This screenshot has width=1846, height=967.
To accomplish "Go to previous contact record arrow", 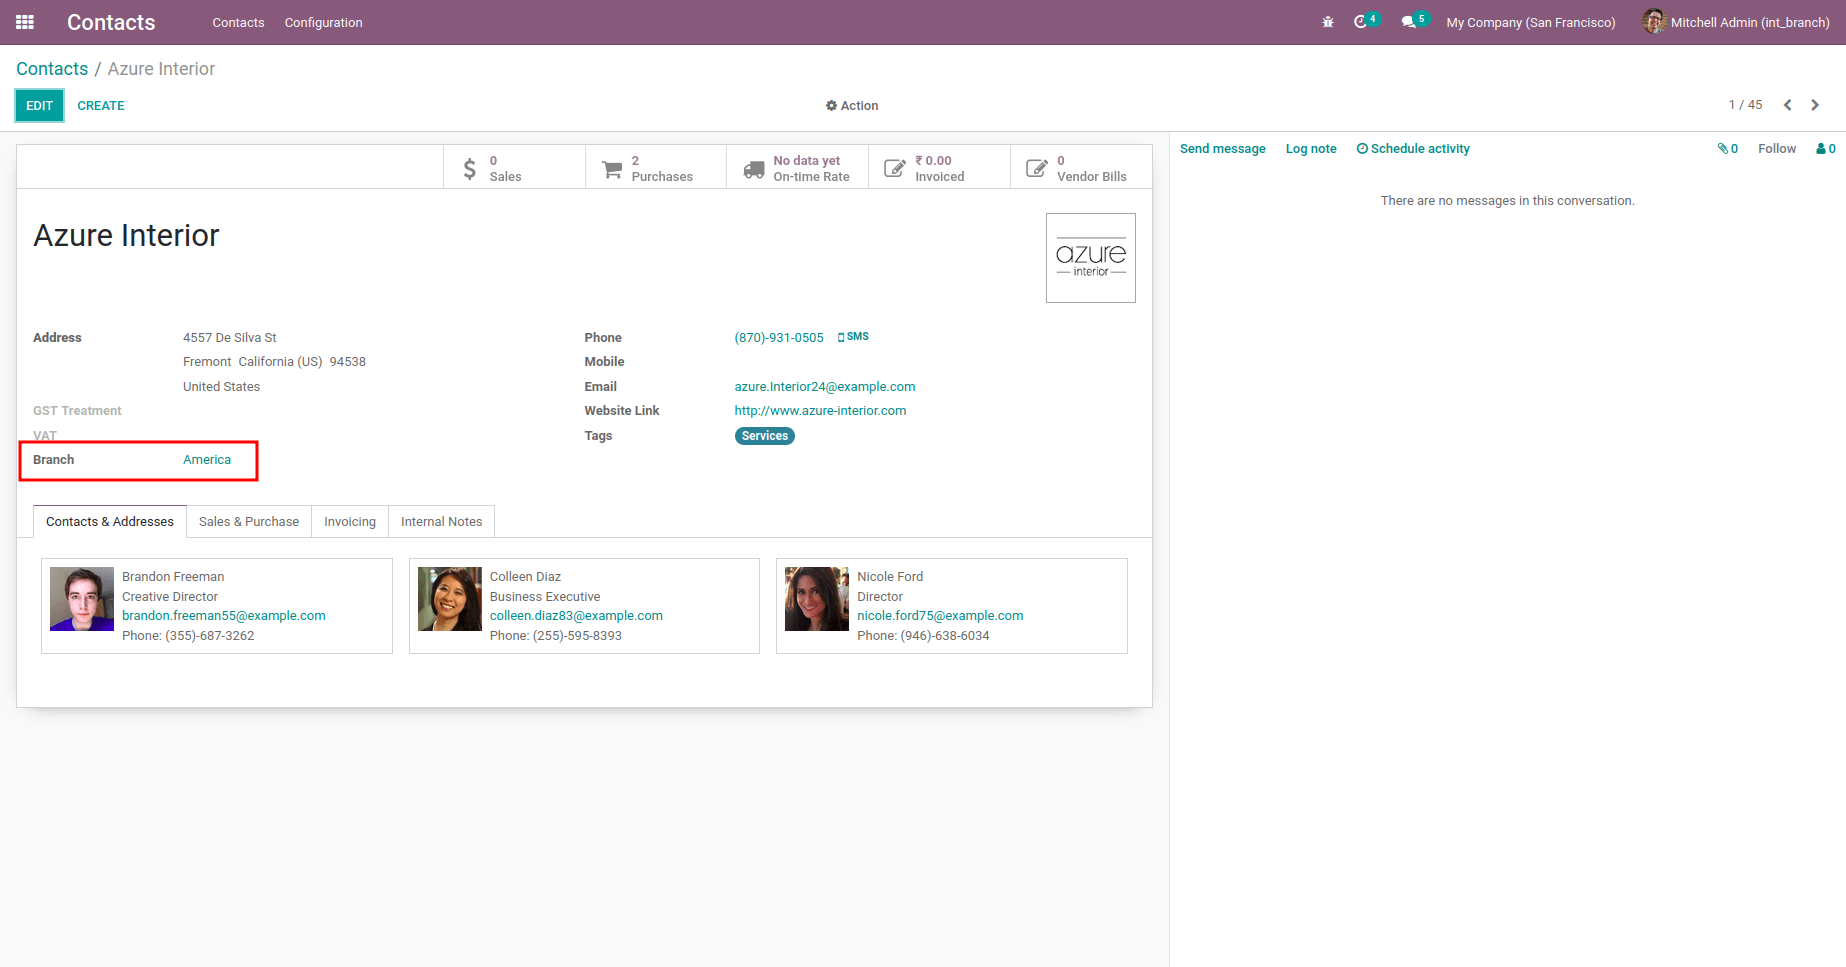I will pyautogui.click(x=1788, y=105).
